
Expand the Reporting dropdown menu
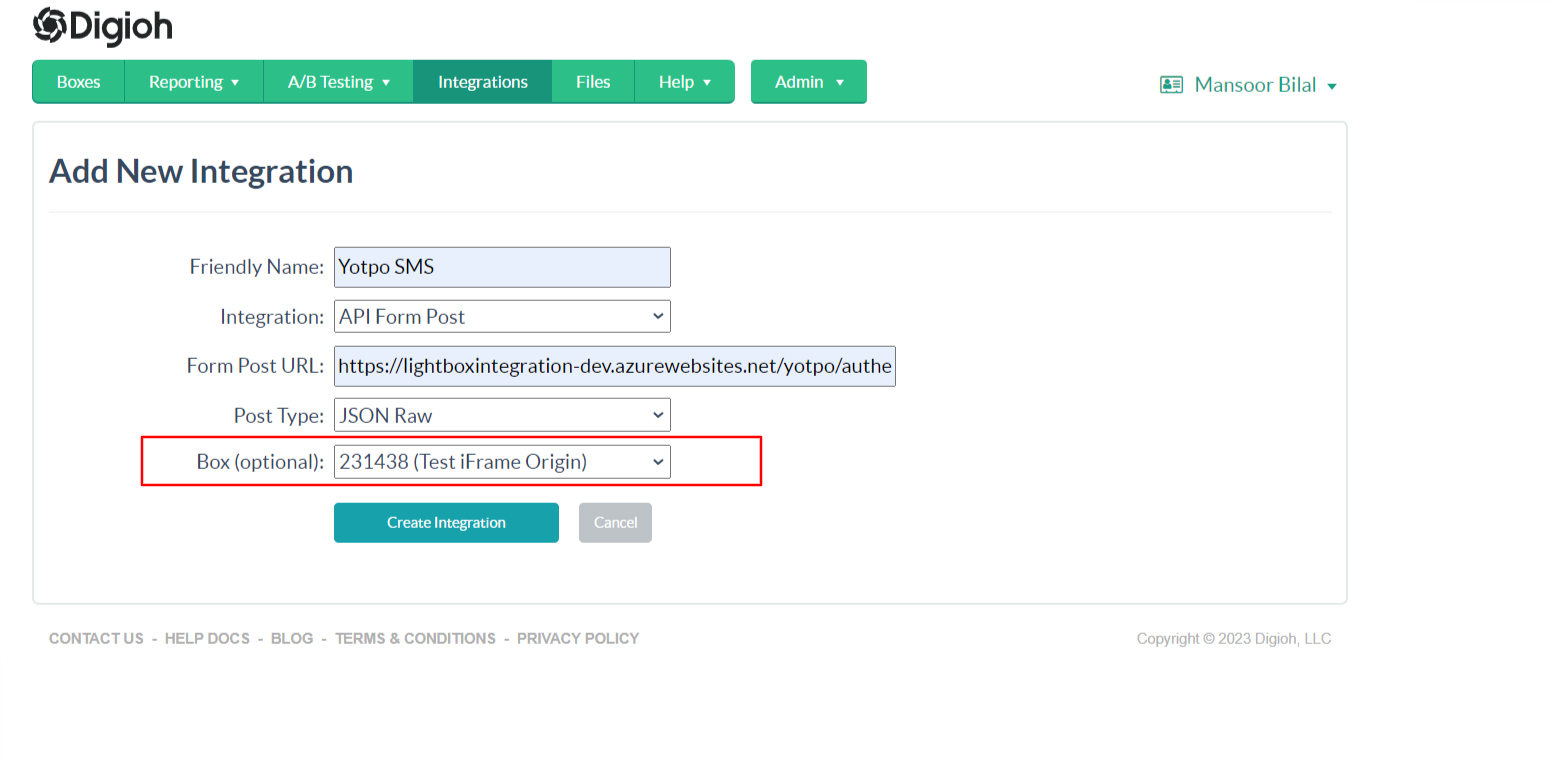pyautogui.click(x=194, y=82)
